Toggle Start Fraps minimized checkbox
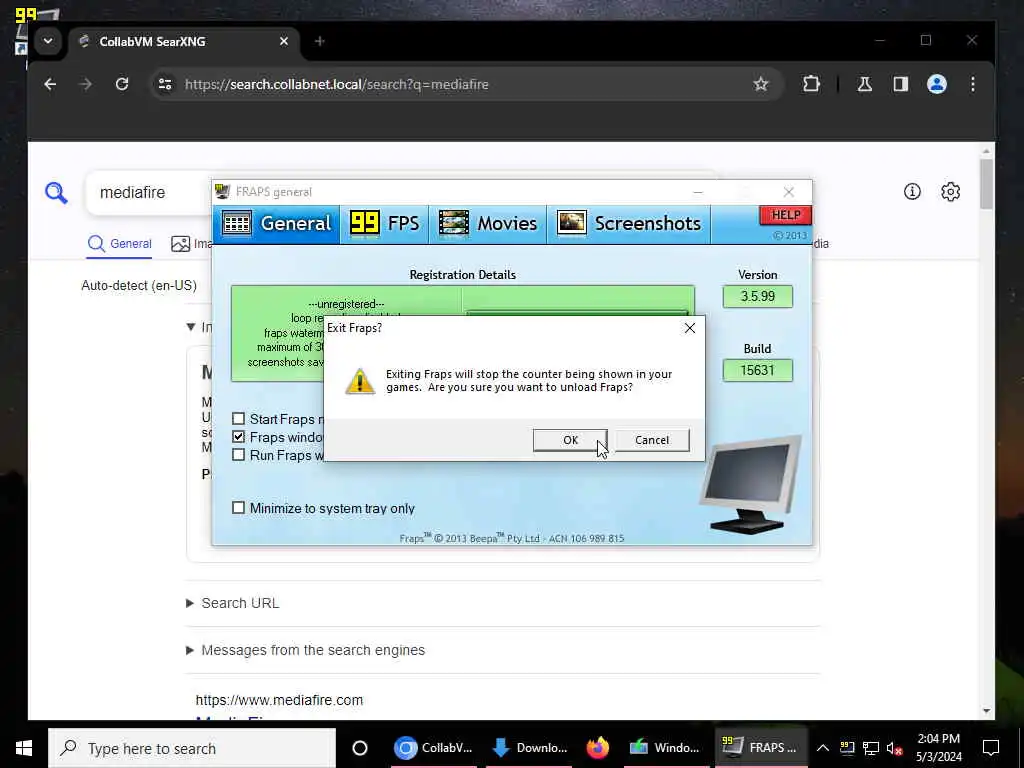The height and width of the screenshot is (768, 1024). 238,419
